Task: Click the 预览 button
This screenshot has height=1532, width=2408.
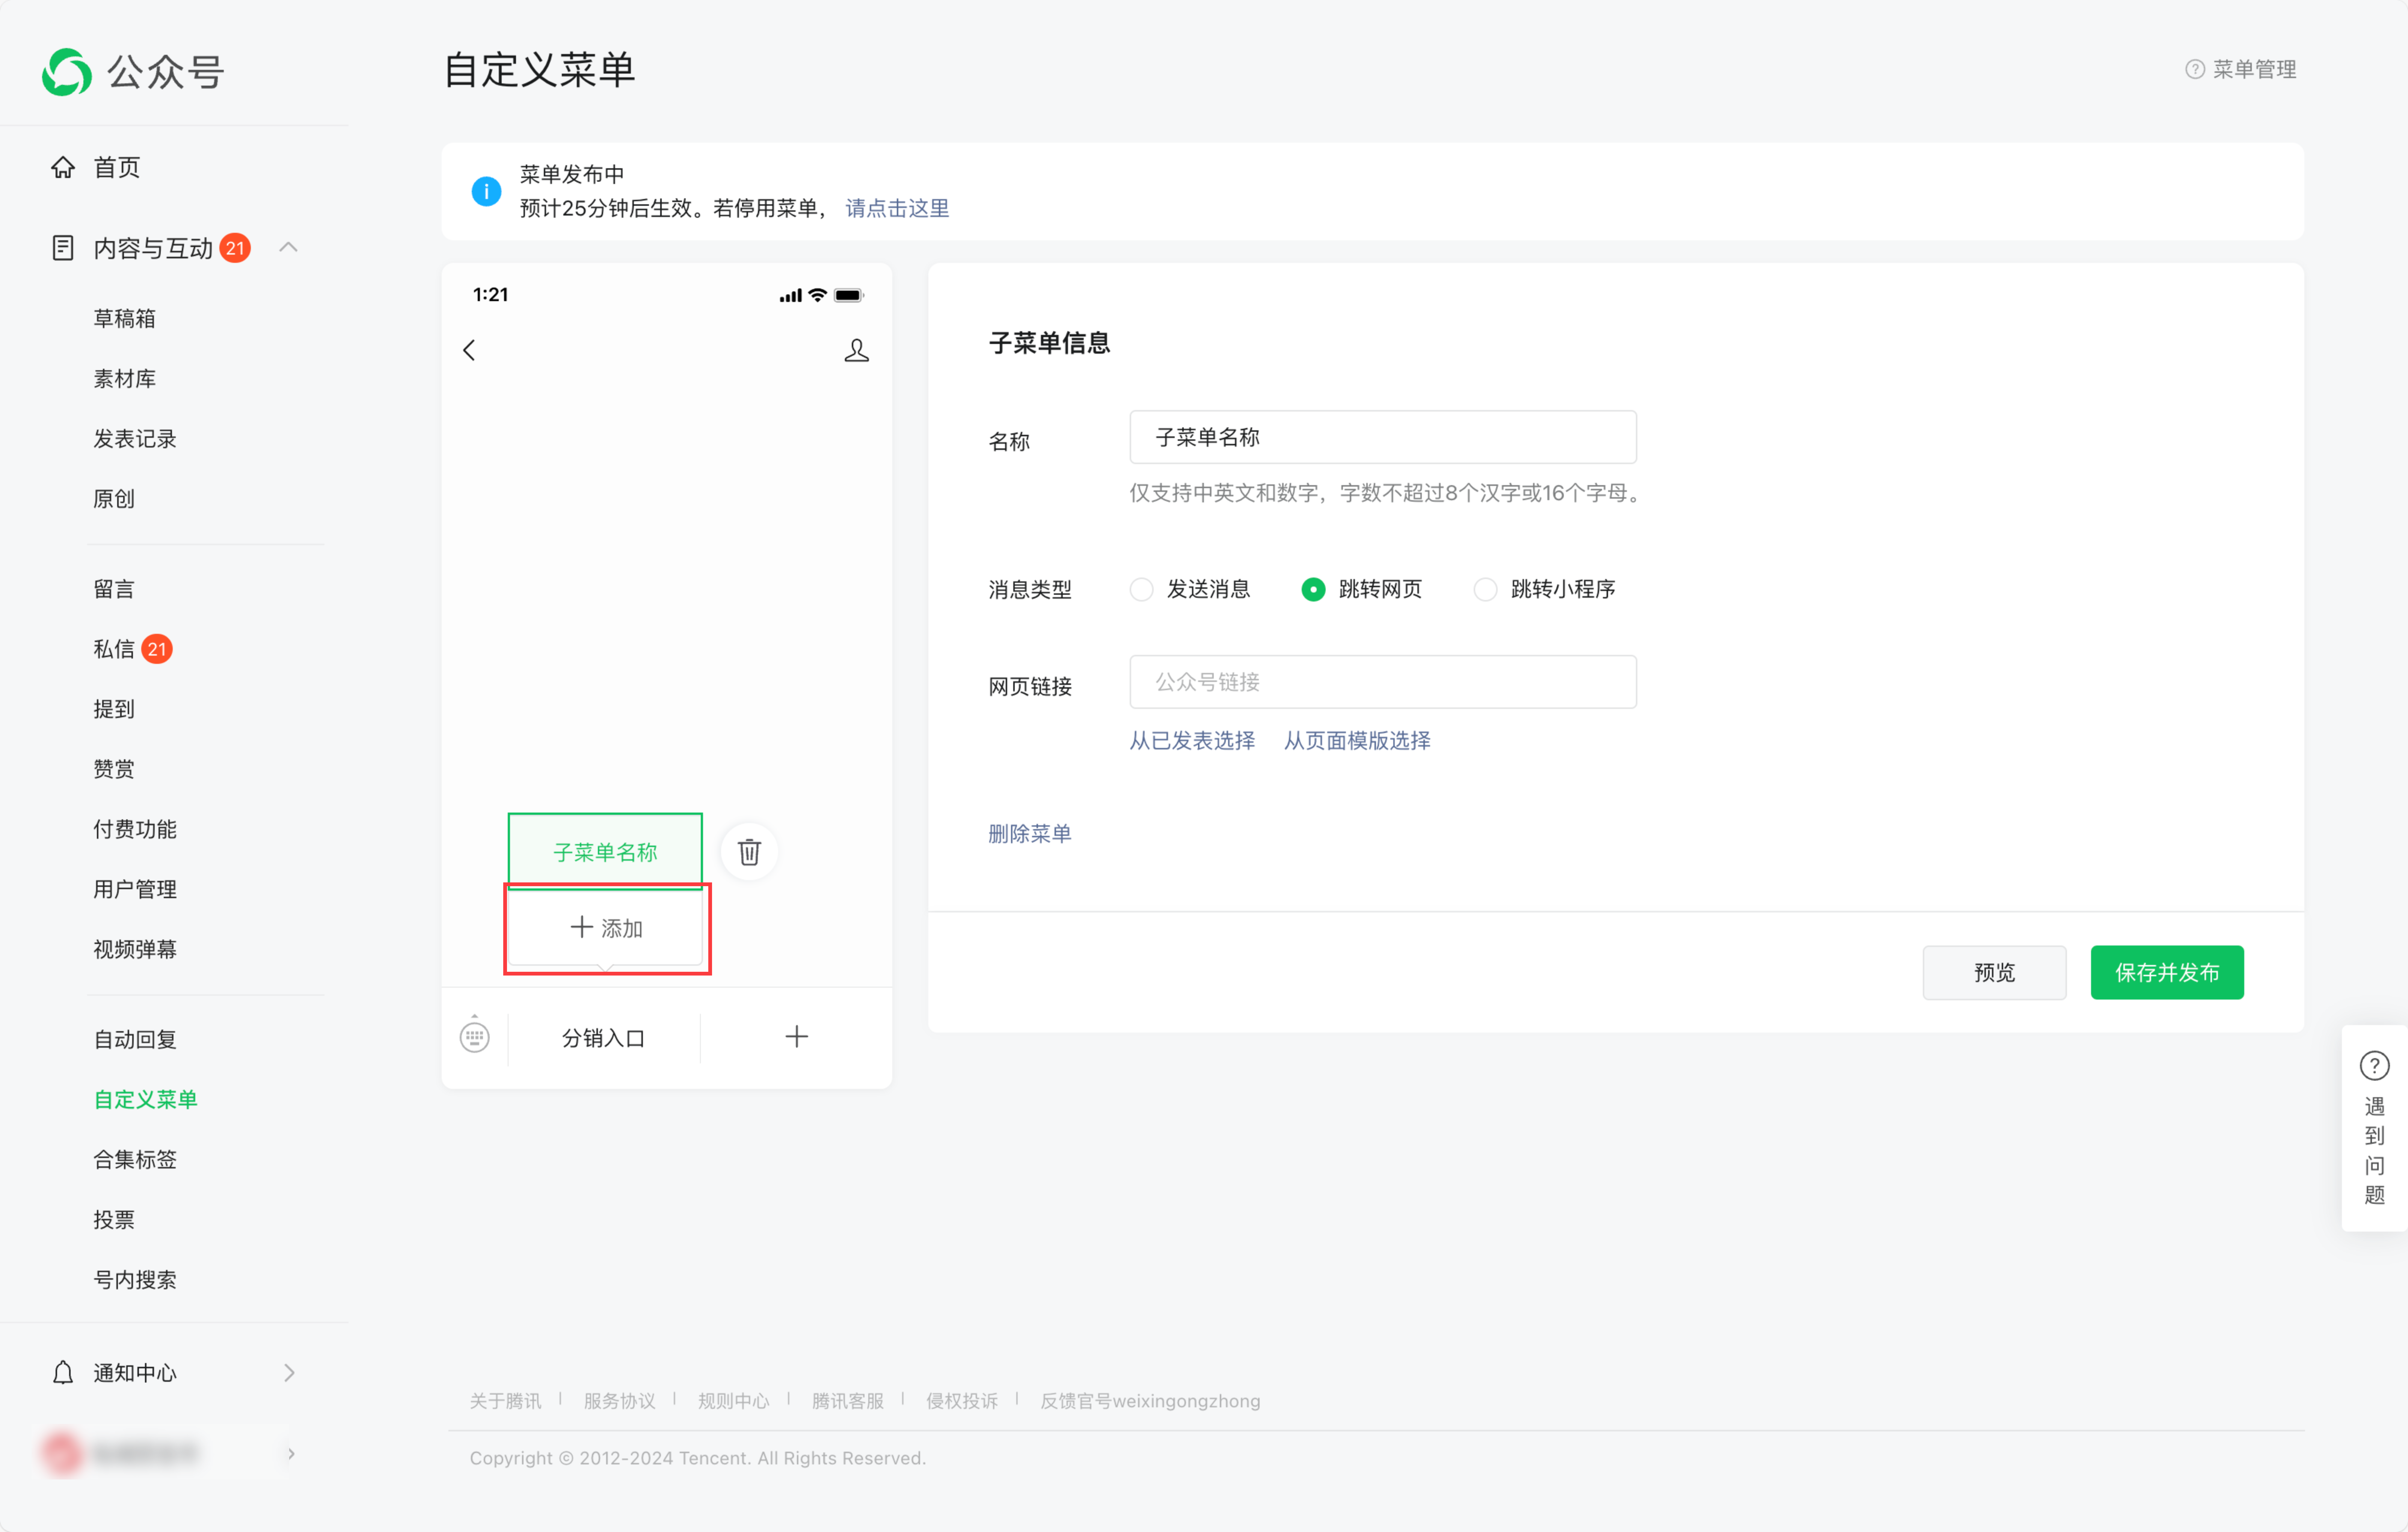Action: (x=1994, y=972)
